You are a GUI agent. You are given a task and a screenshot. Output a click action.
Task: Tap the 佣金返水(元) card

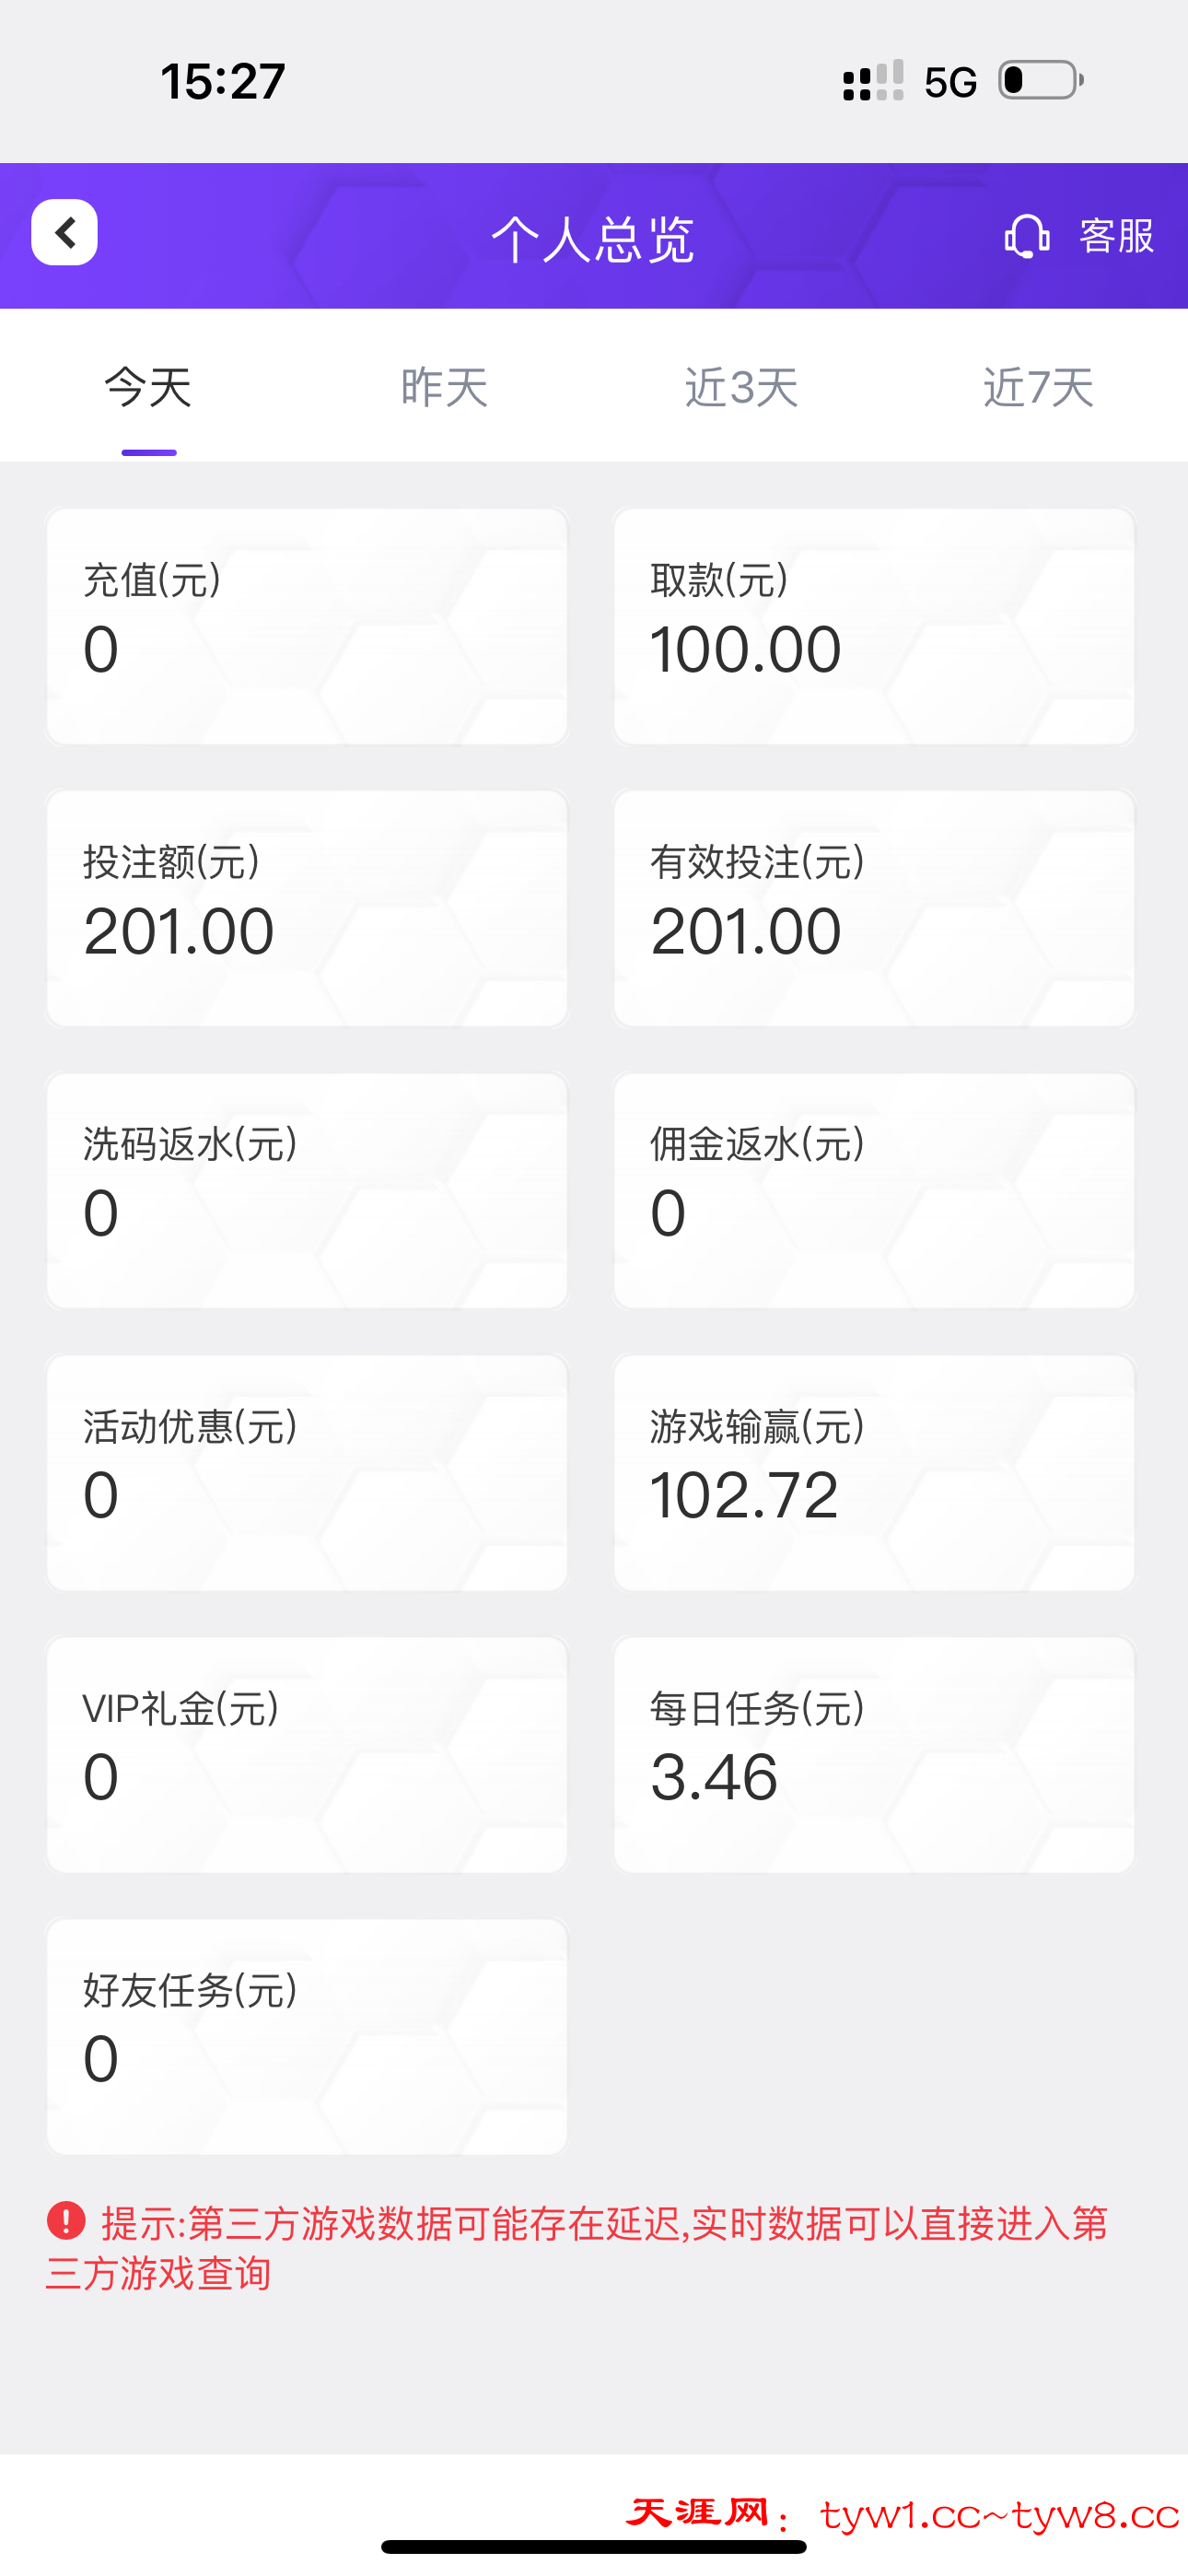(x=874, y=1190)
